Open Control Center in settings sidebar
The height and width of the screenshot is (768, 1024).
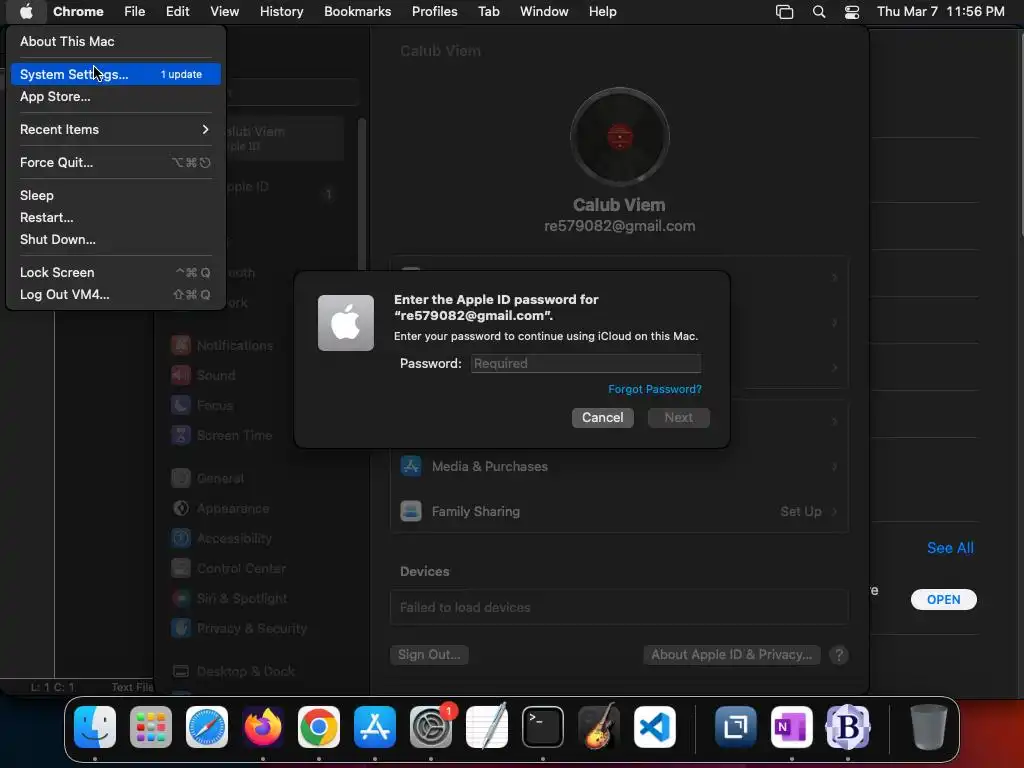pos(229,569)
